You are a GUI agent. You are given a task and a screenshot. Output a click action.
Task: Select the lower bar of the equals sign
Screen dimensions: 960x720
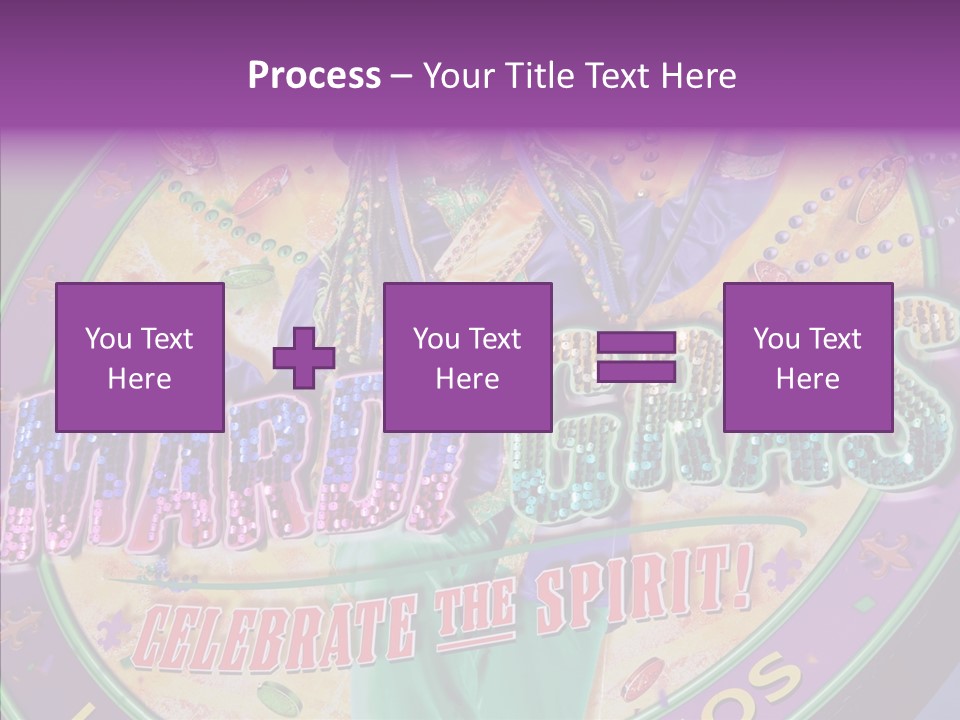point(636,372)
